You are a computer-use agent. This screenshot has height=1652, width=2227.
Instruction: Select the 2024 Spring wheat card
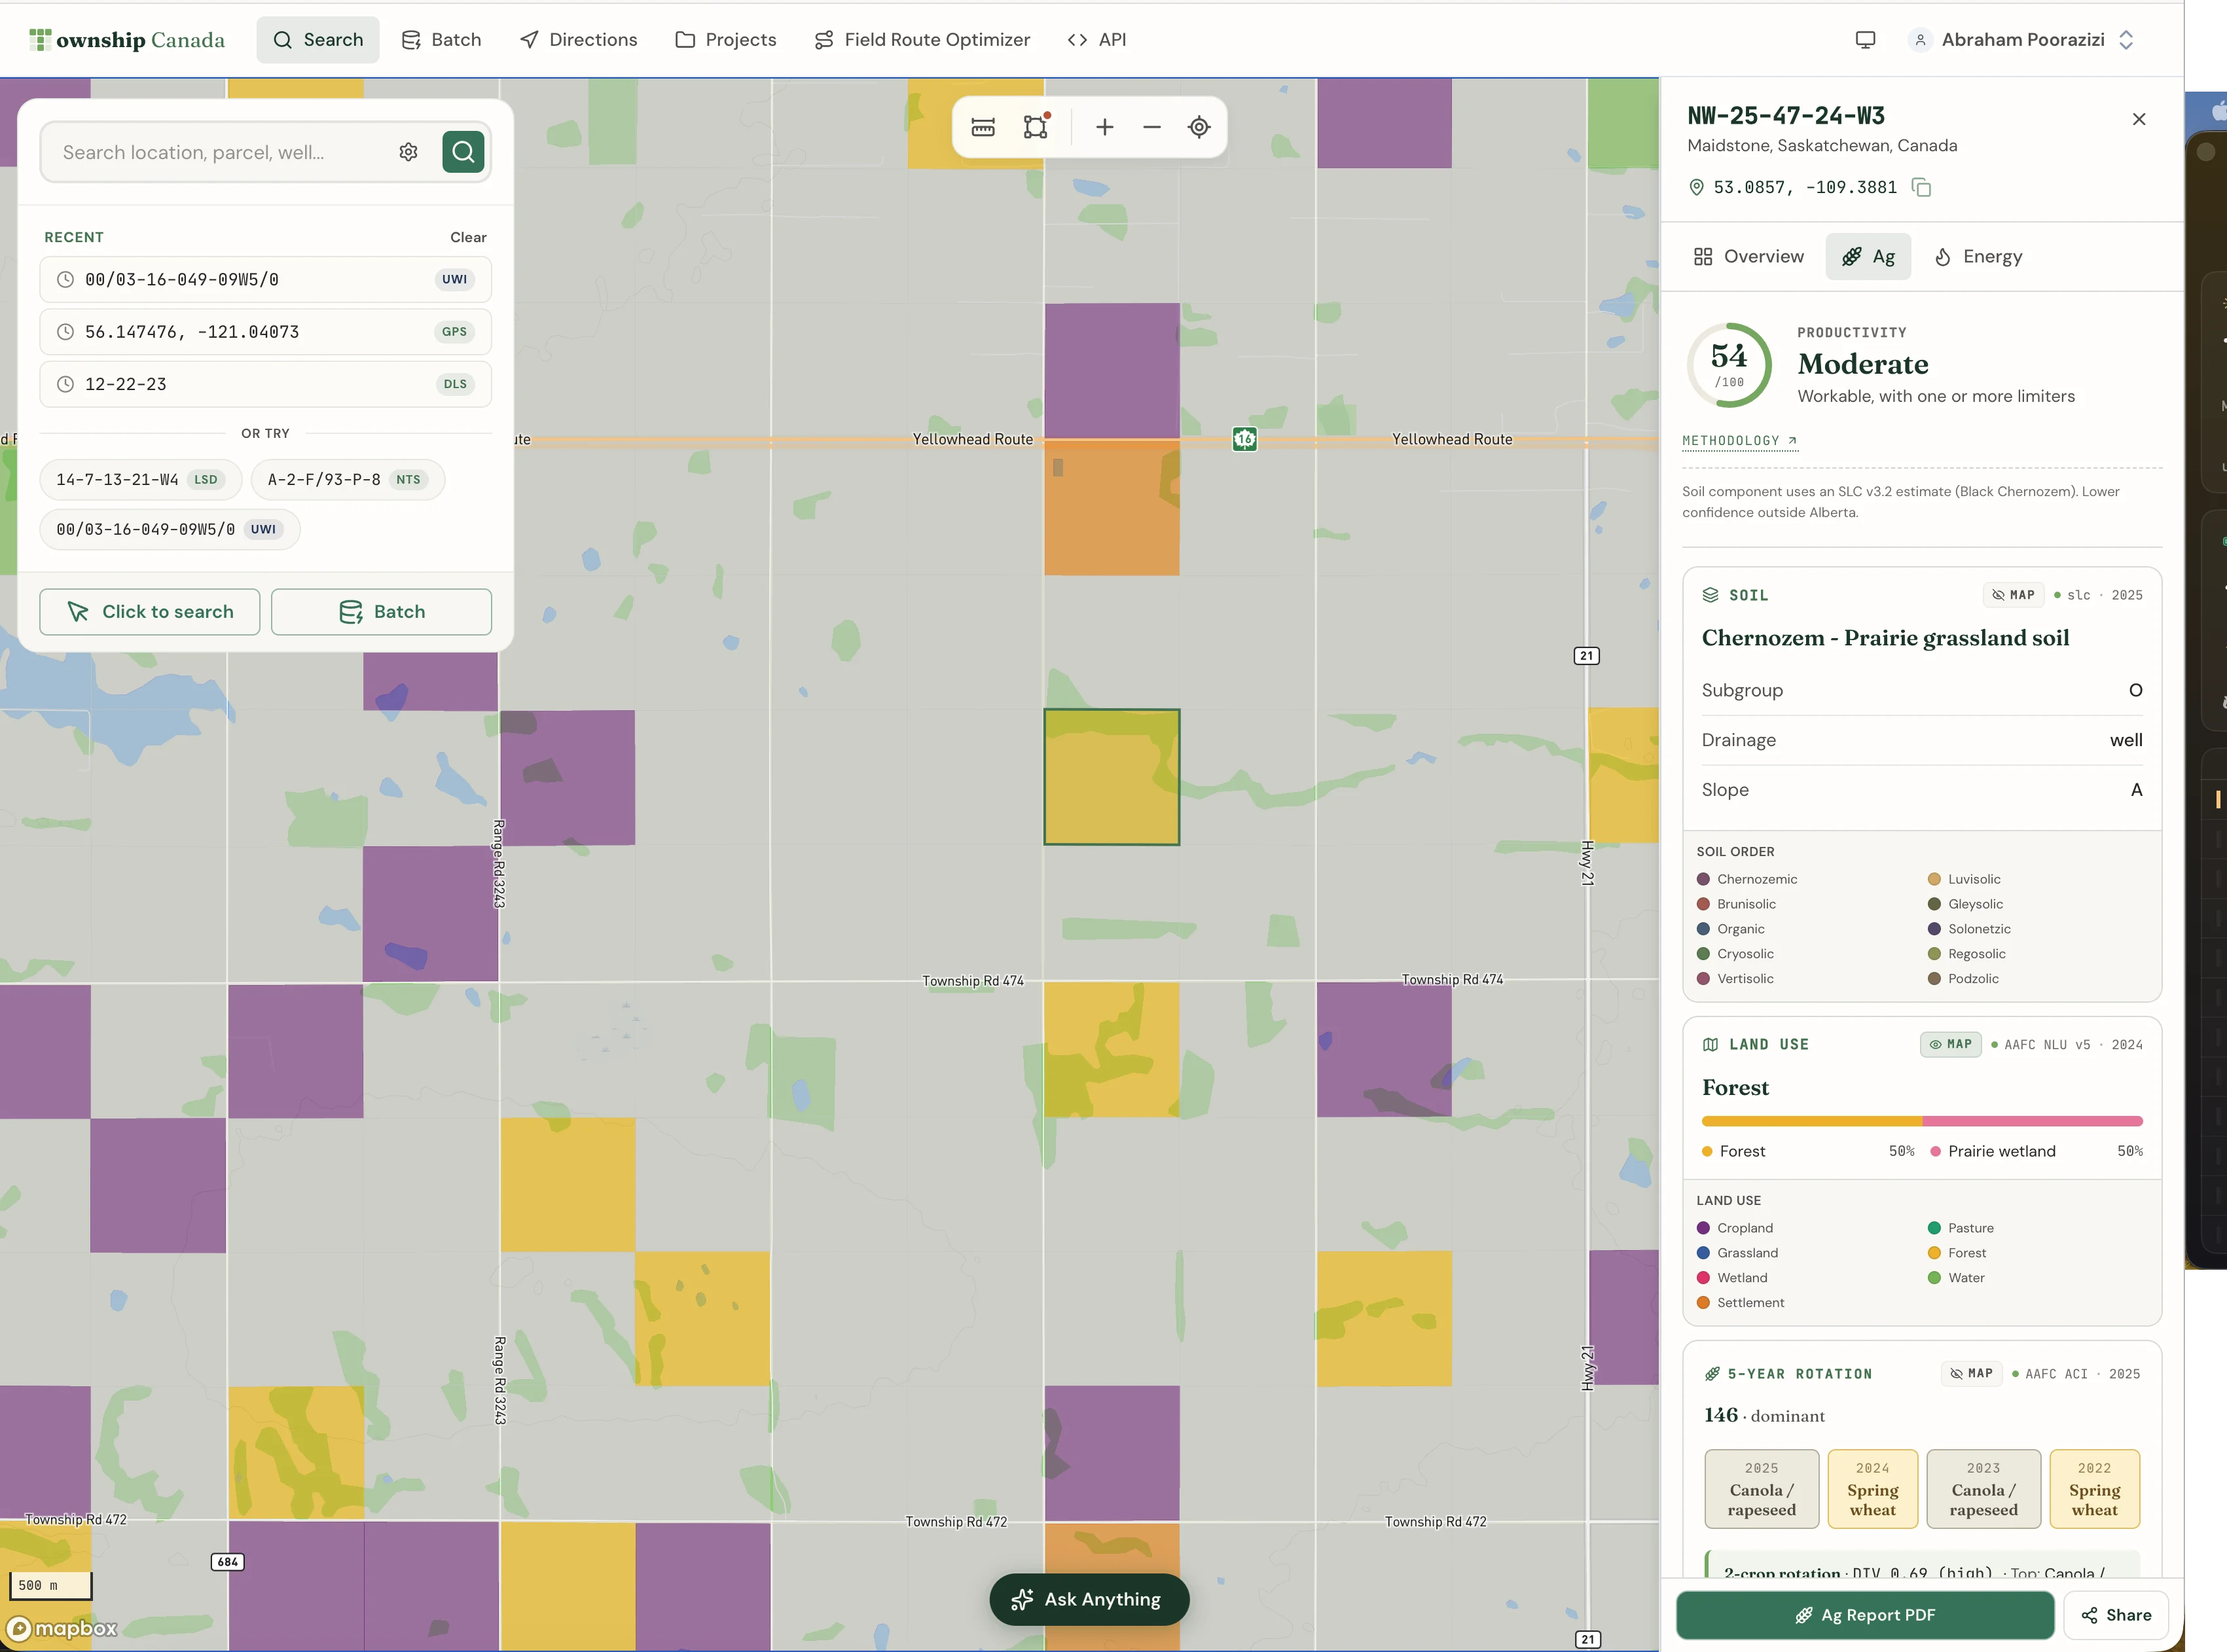click(x=1872, y=1489)
